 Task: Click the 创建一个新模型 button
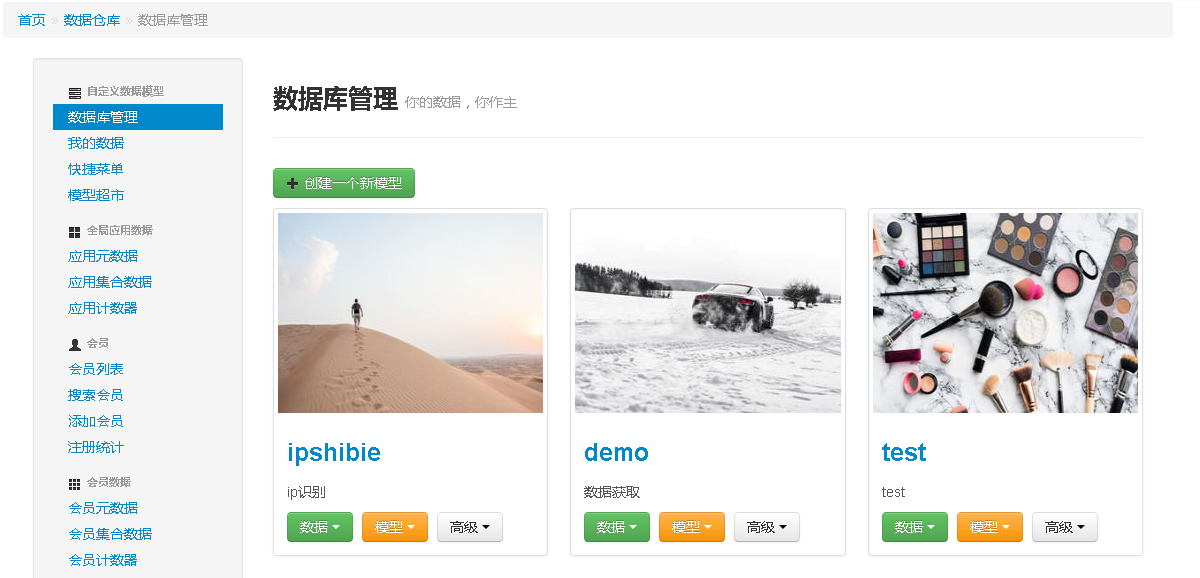point(344,183)
